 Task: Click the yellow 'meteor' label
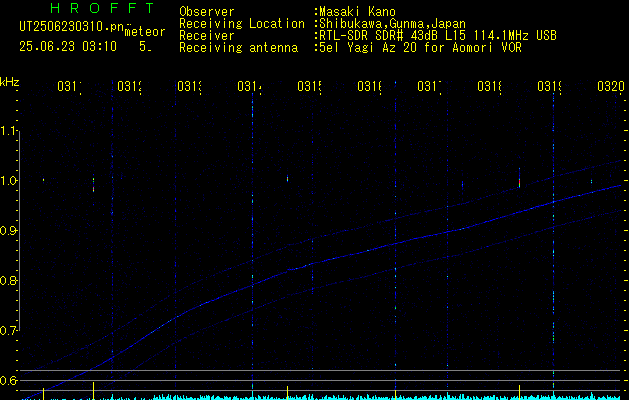tap(145, 32)
